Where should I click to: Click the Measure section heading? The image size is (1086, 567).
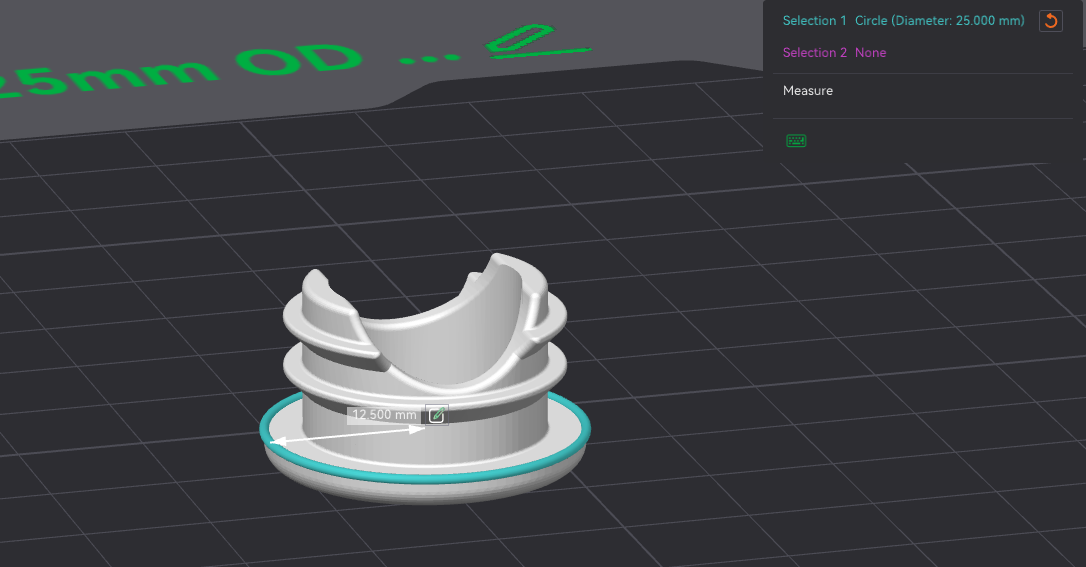[x=808, y=91]
